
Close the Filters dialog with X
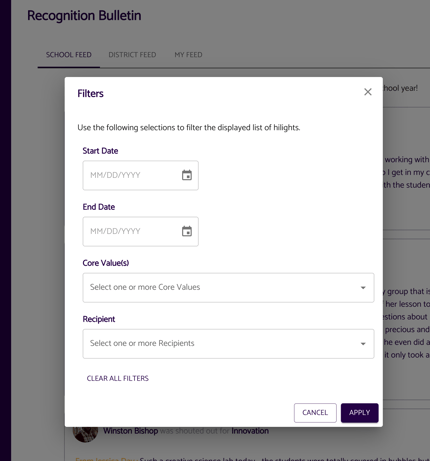368,92
